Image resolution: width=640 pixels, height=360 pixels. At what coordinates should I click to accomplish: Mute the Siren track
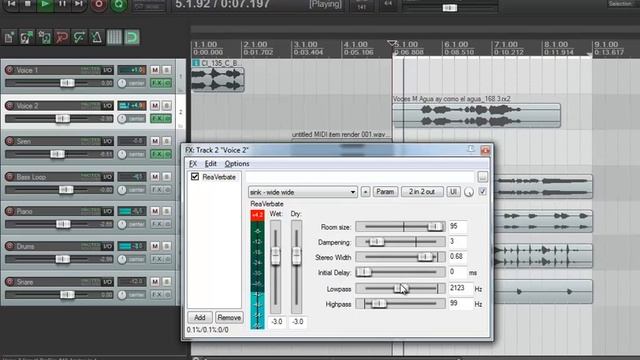pos(155,141)
